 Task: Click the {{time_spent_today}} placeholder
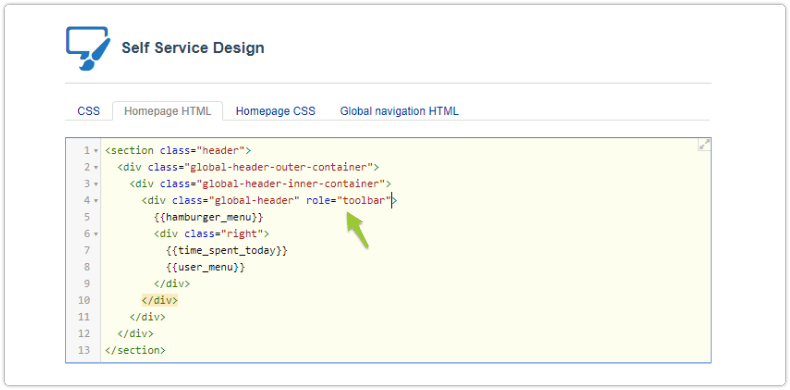[x=227, y=250]
